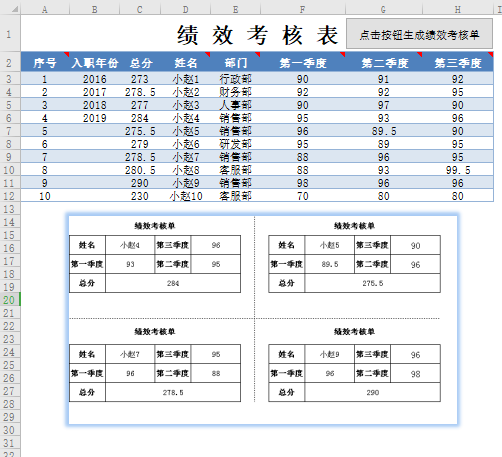
Task: Click the select-all corner triangle
Action: click(15, 9)
